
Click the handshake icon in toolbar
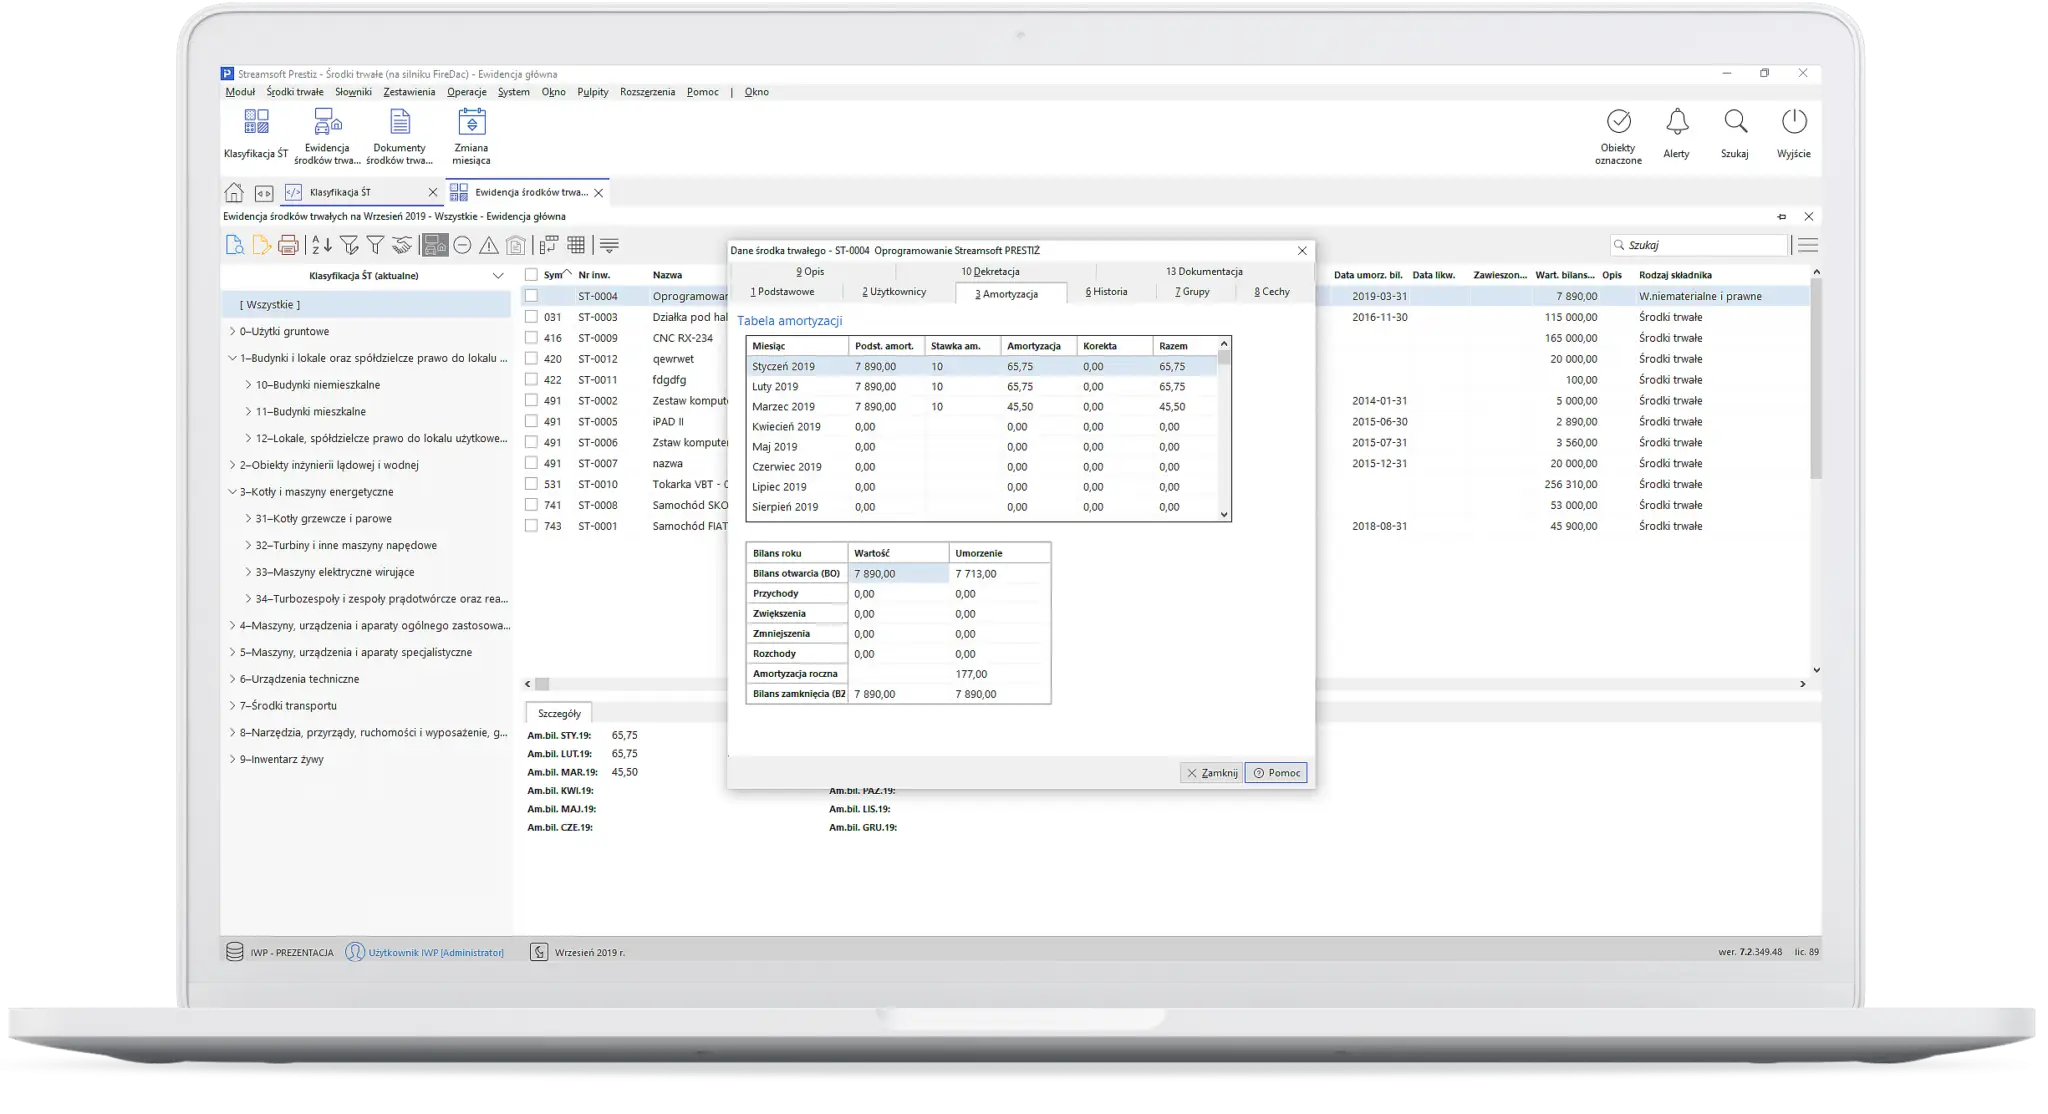click(401, 245)
